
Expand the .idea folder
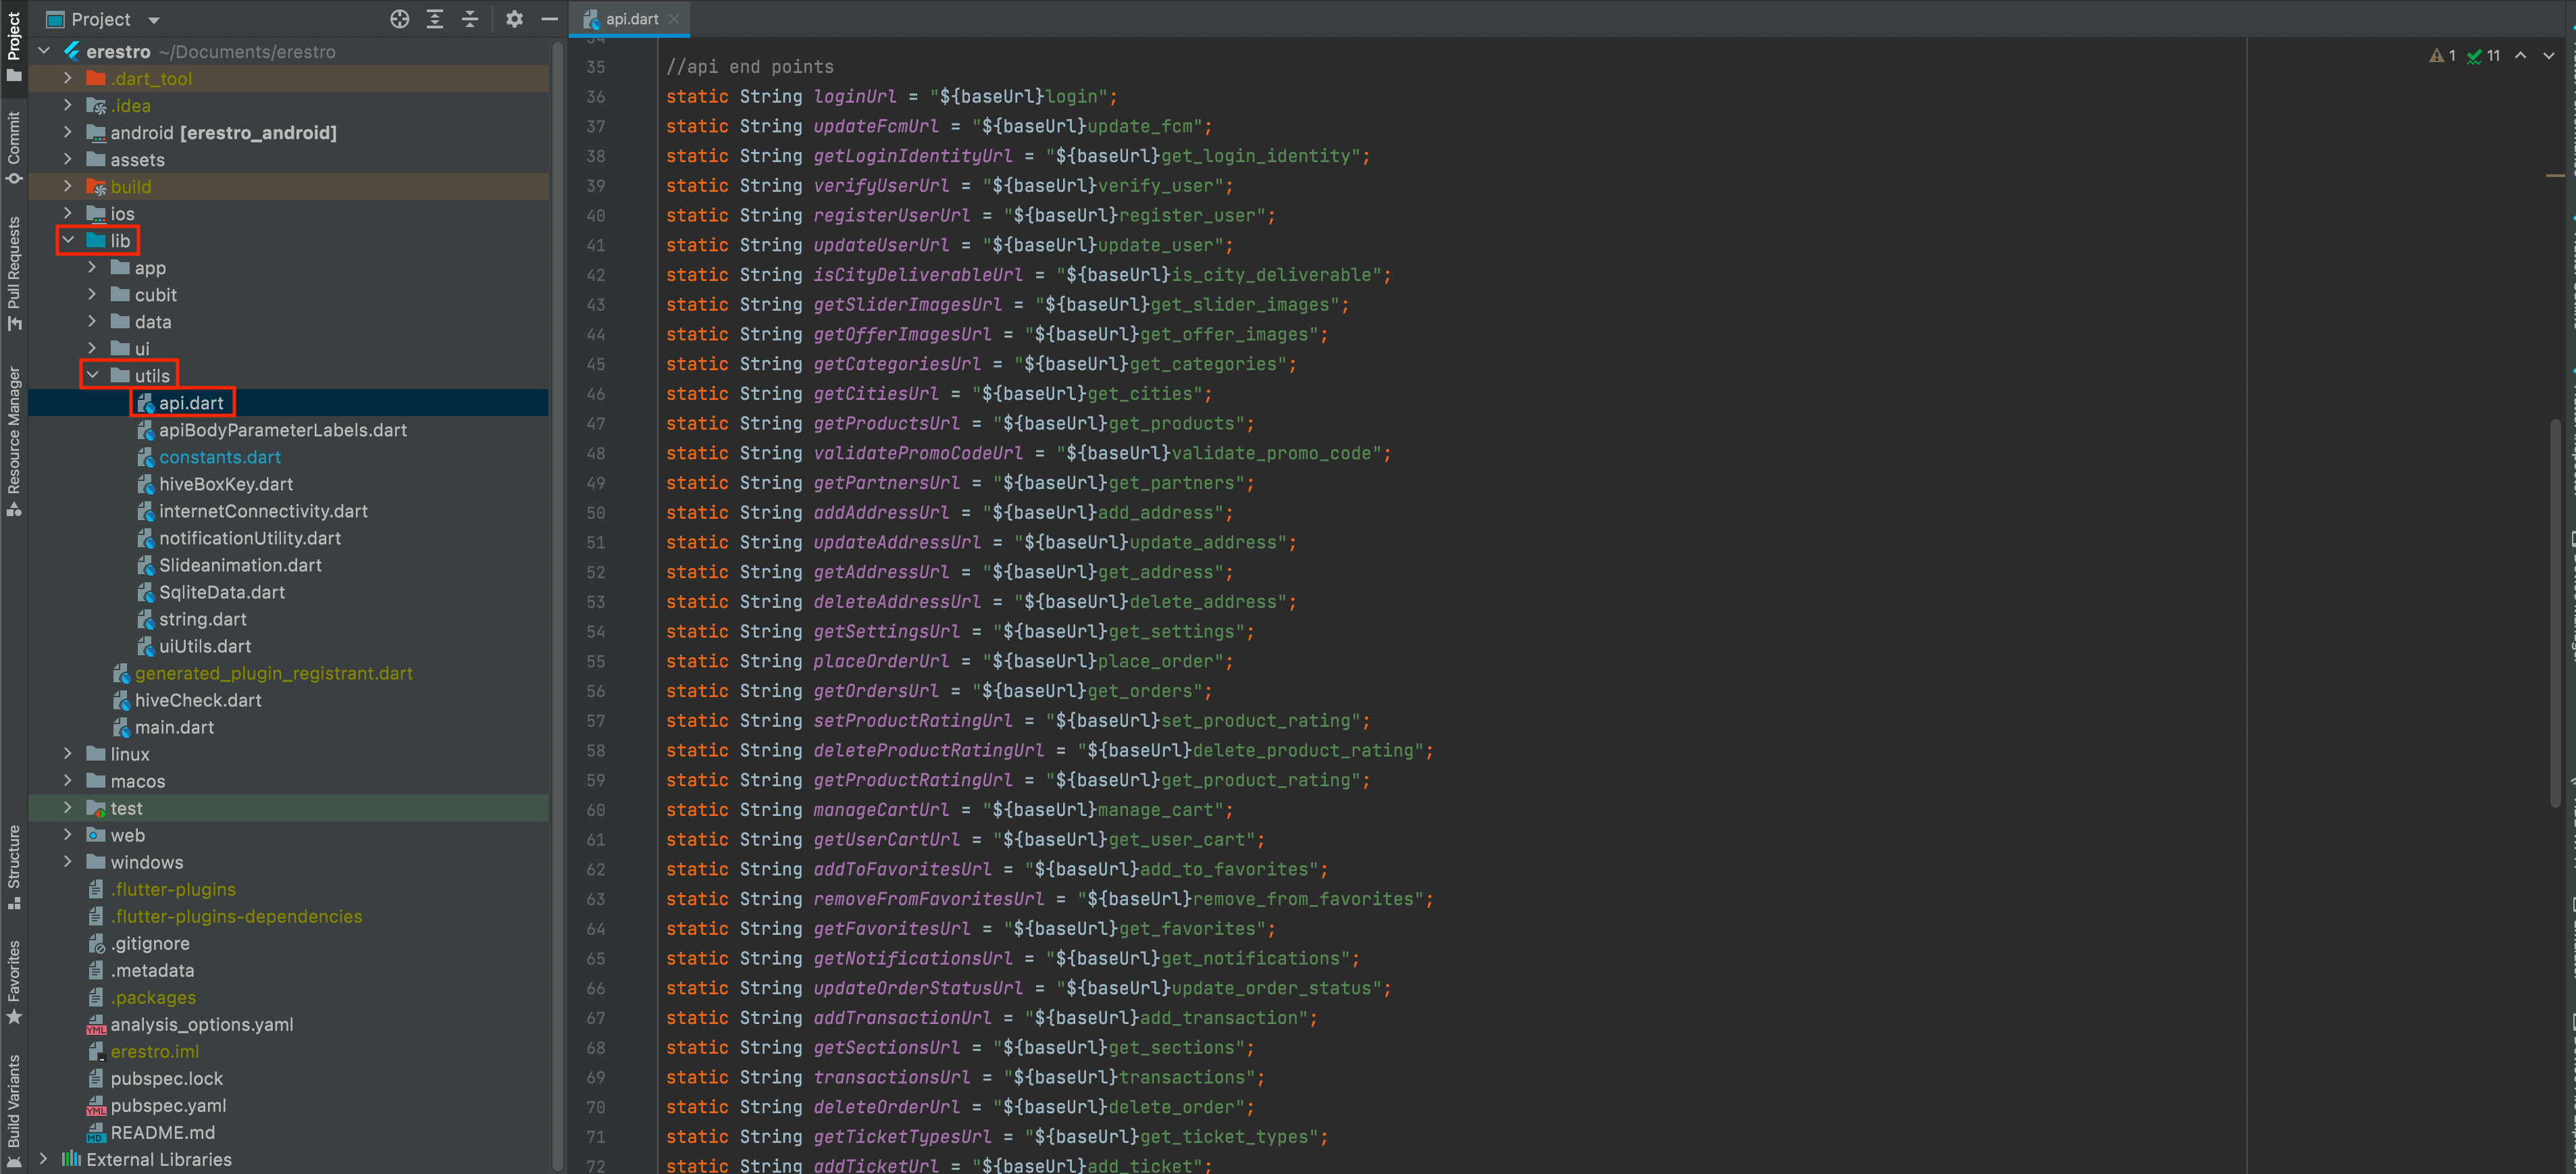pos(68,105)
